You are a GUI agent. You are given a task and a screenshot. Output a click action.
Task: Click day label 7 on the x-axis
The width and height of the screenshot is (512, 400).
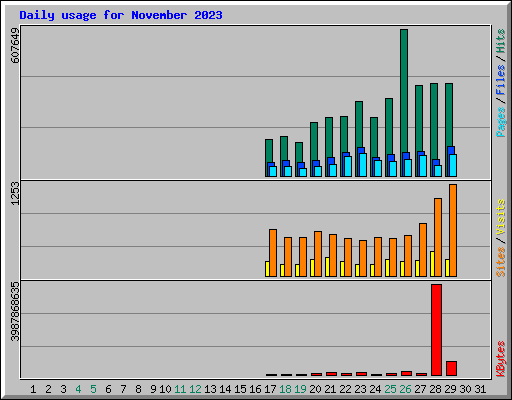[123, 389]
